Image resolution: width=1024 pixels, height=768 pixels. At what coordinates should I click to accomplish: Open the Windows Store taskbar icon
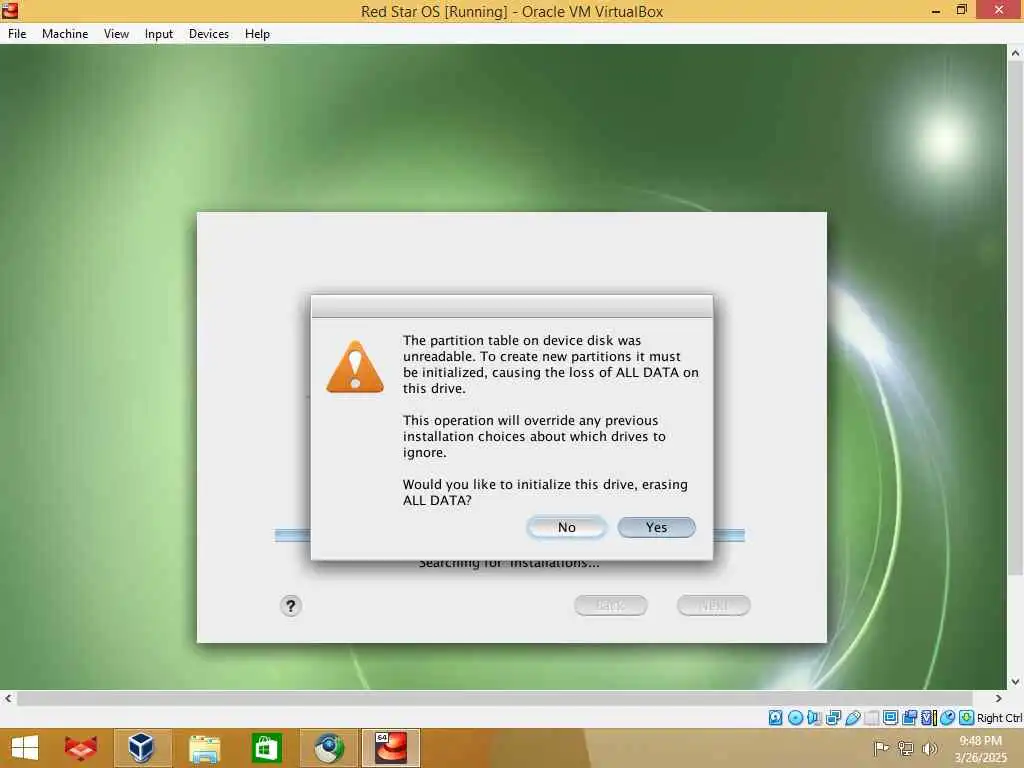266,748
